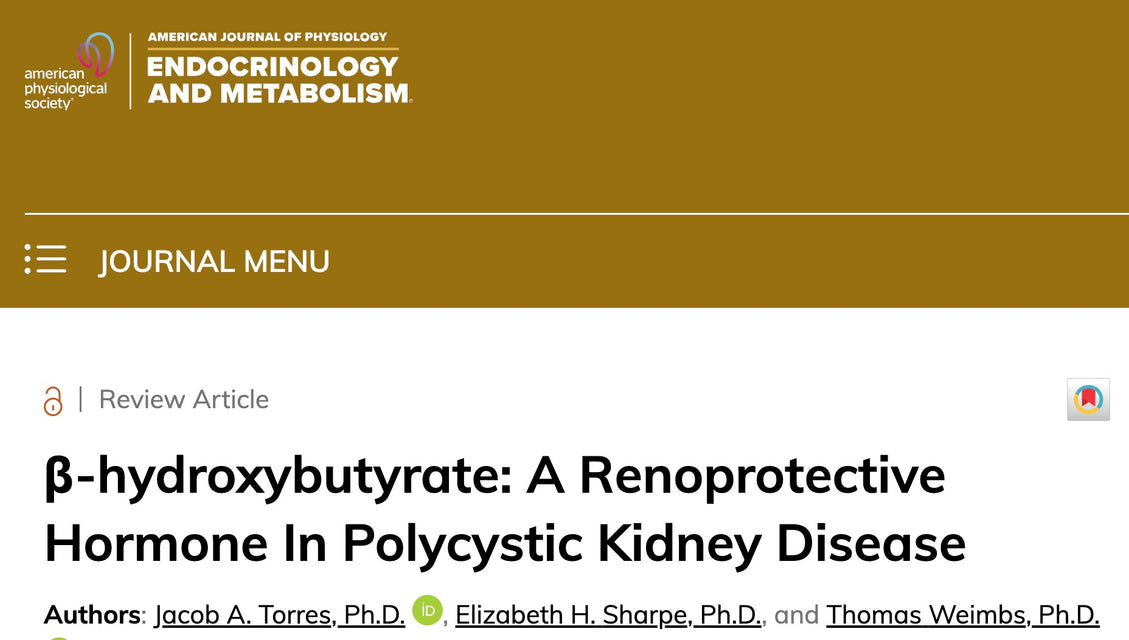Click the American Physiological Society logo
This screenshot has width=1129, height=640.
(x=69, y=71)
